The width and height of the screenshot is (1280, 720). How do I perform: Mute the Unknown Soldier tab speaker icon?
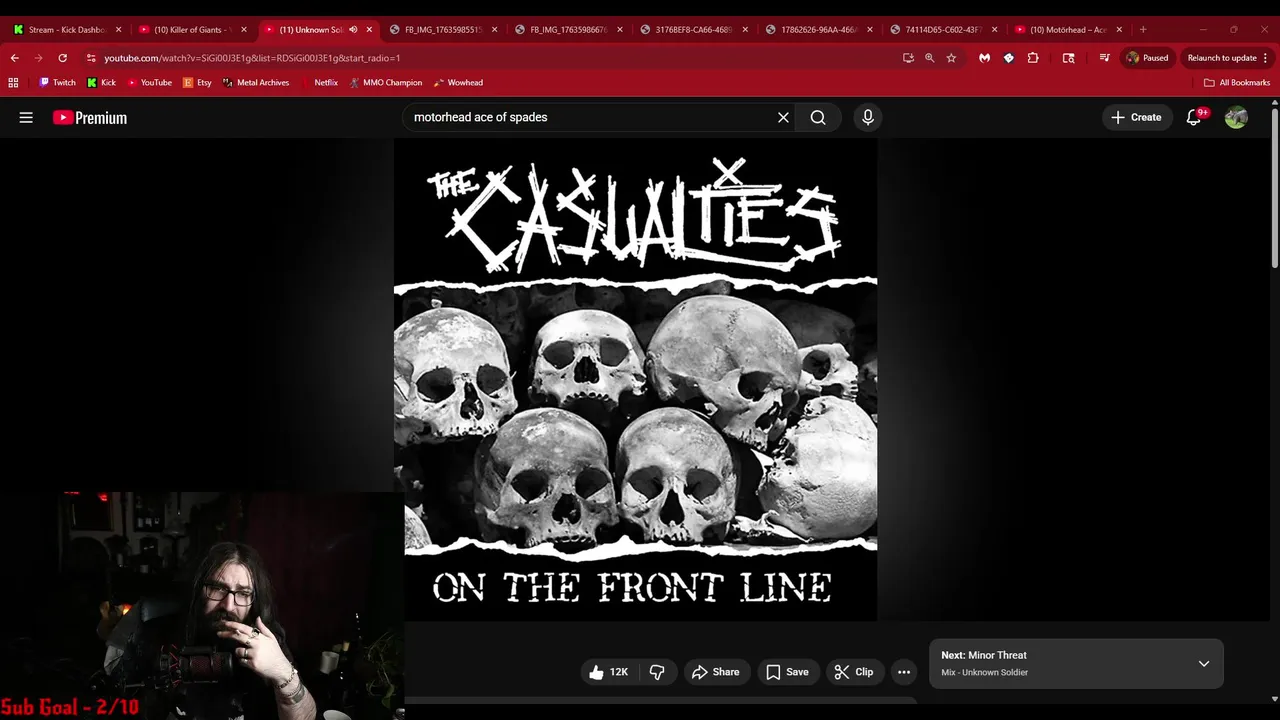353,30
